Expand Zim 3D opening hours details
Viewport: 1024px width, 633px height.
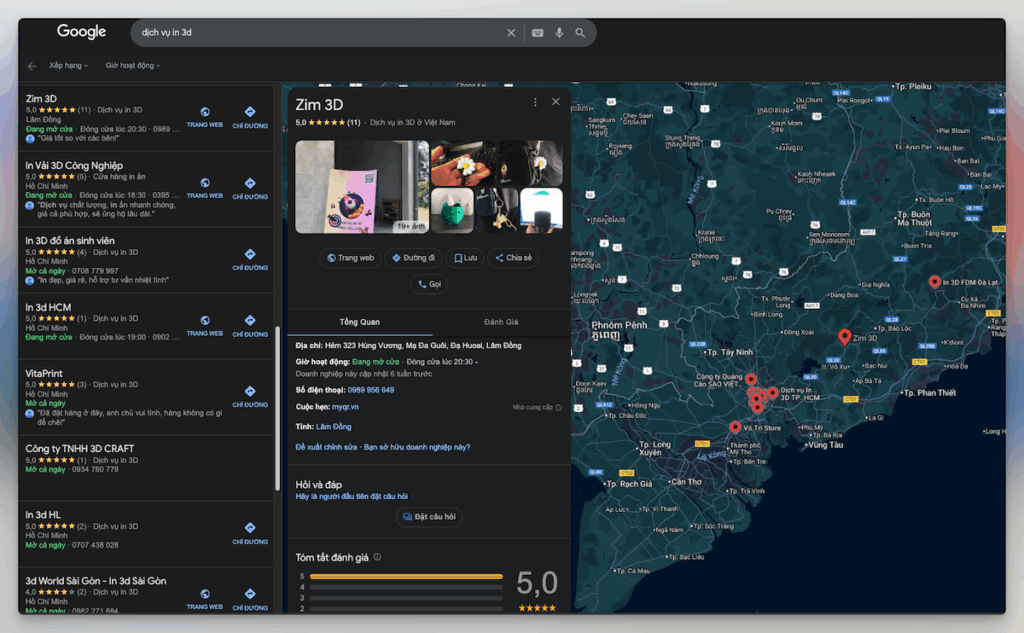click(x=476, y=362)
